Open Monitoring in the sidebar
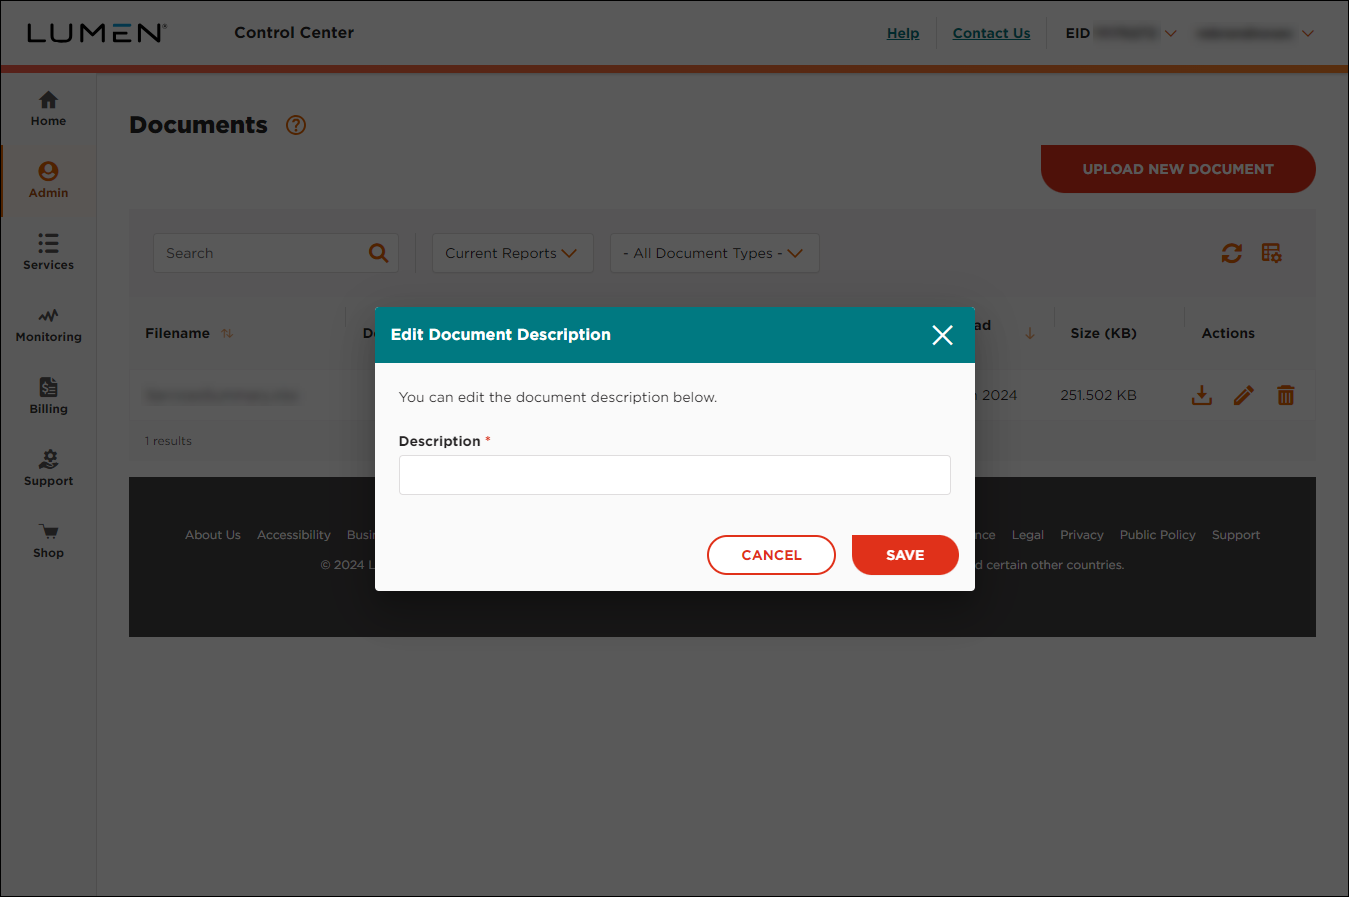 [48, 325]
